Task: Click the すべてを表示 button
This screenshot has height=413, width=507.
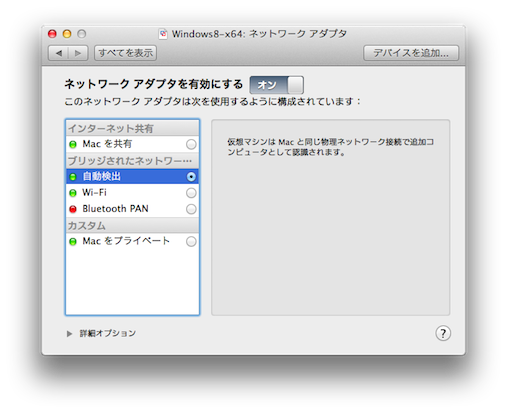Action: point(125,53)
